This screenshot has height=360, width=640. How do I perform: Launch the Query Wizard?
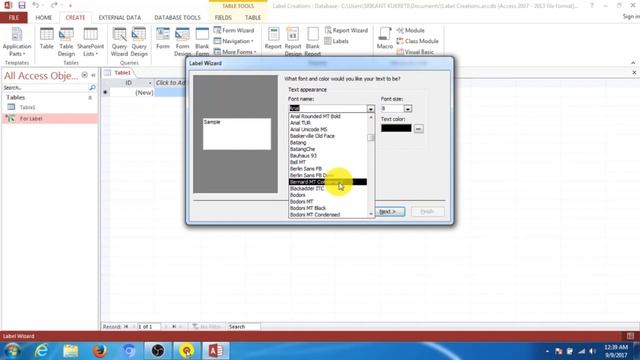[x=119, y=42]
